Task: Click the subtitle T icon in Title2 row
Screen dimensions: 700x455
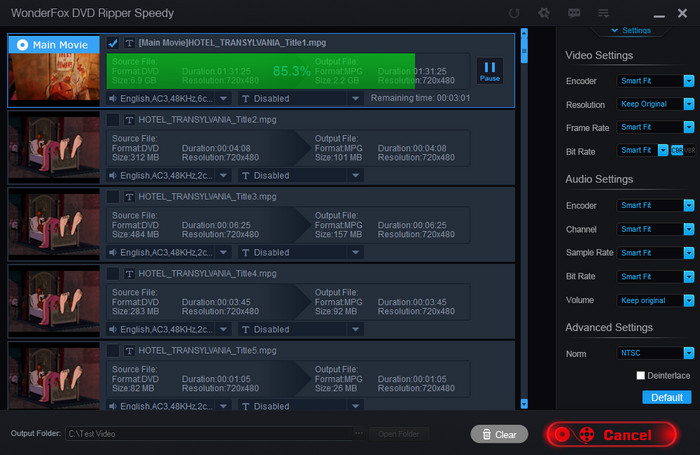Action: point(246,175)
